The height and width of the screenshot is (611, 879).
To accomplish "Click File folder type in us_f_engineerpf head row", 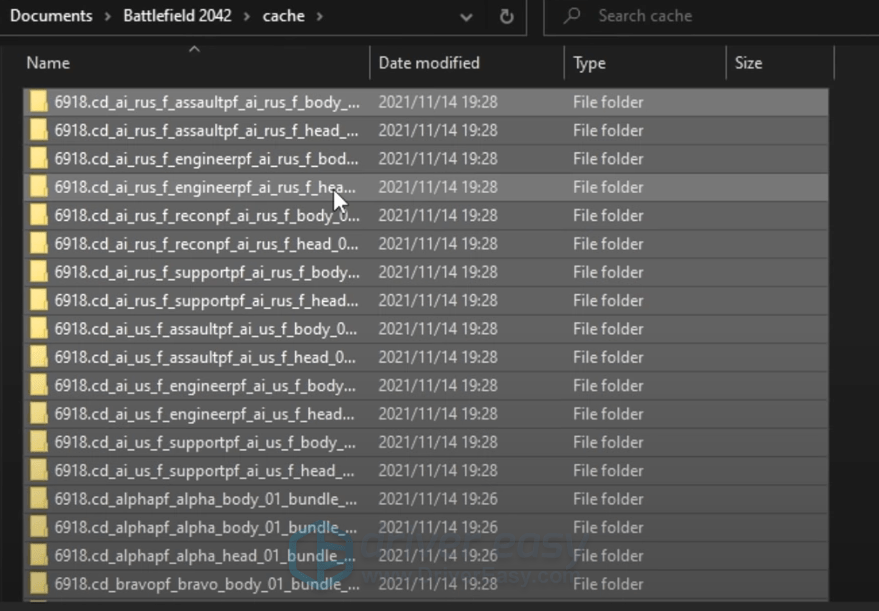I will [608, 414].
